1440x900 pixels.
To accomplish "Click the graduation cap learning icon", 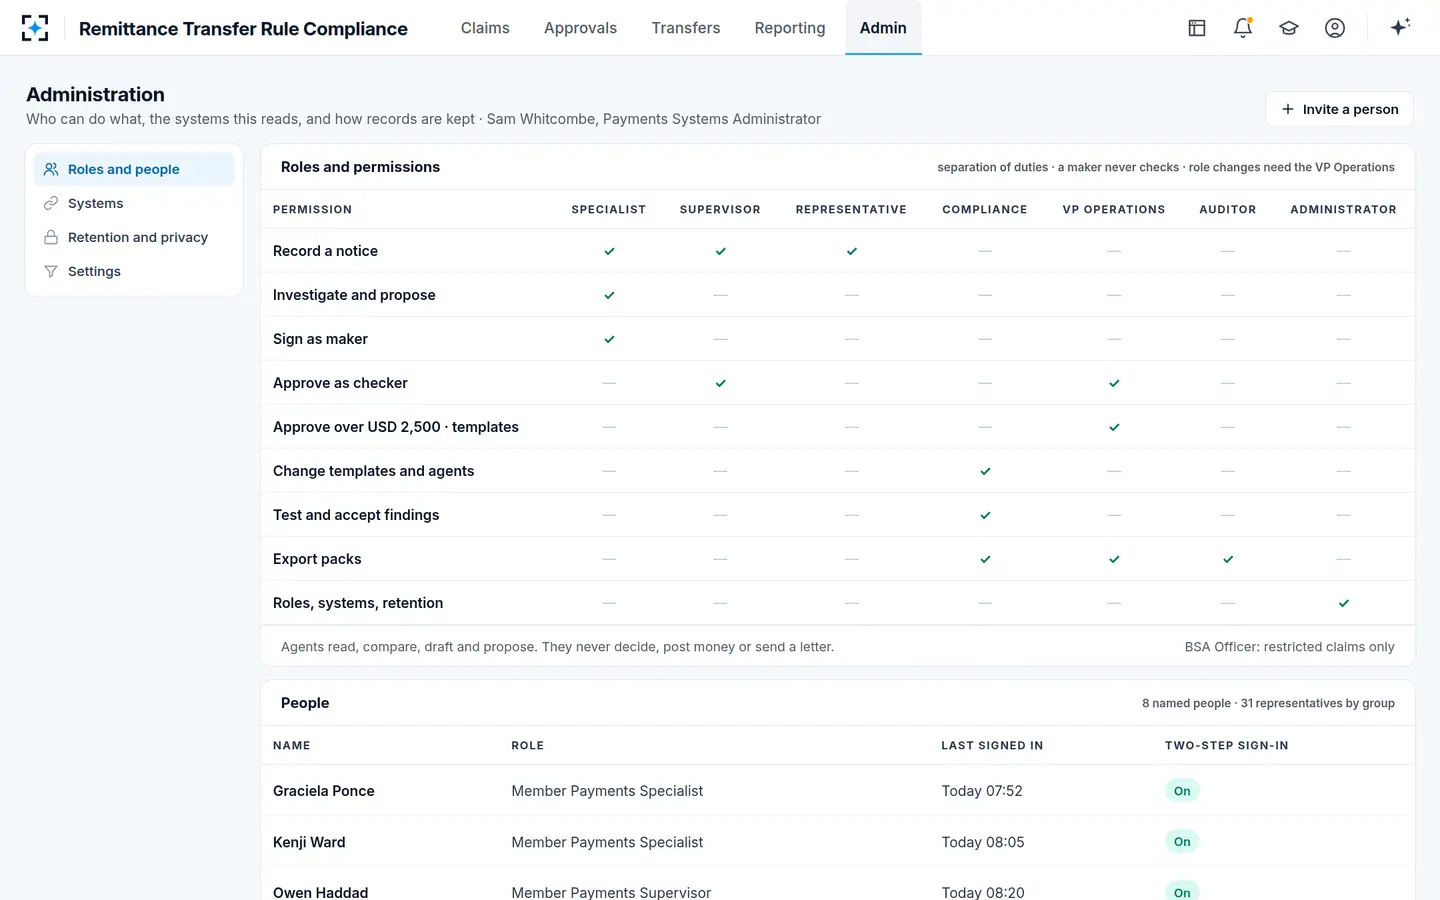I will 1289,28.
